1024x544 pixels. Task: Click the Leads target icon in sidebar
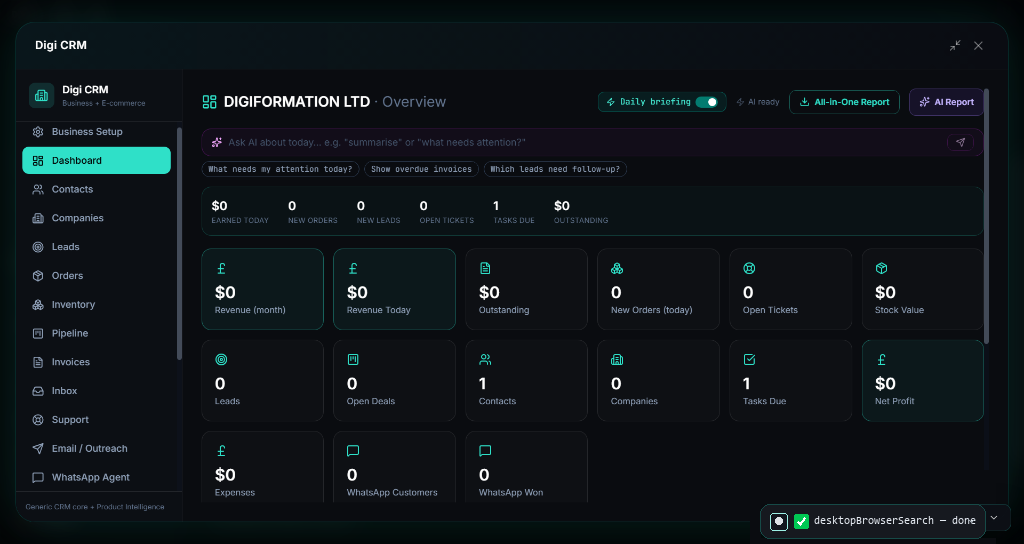[38, 247]
